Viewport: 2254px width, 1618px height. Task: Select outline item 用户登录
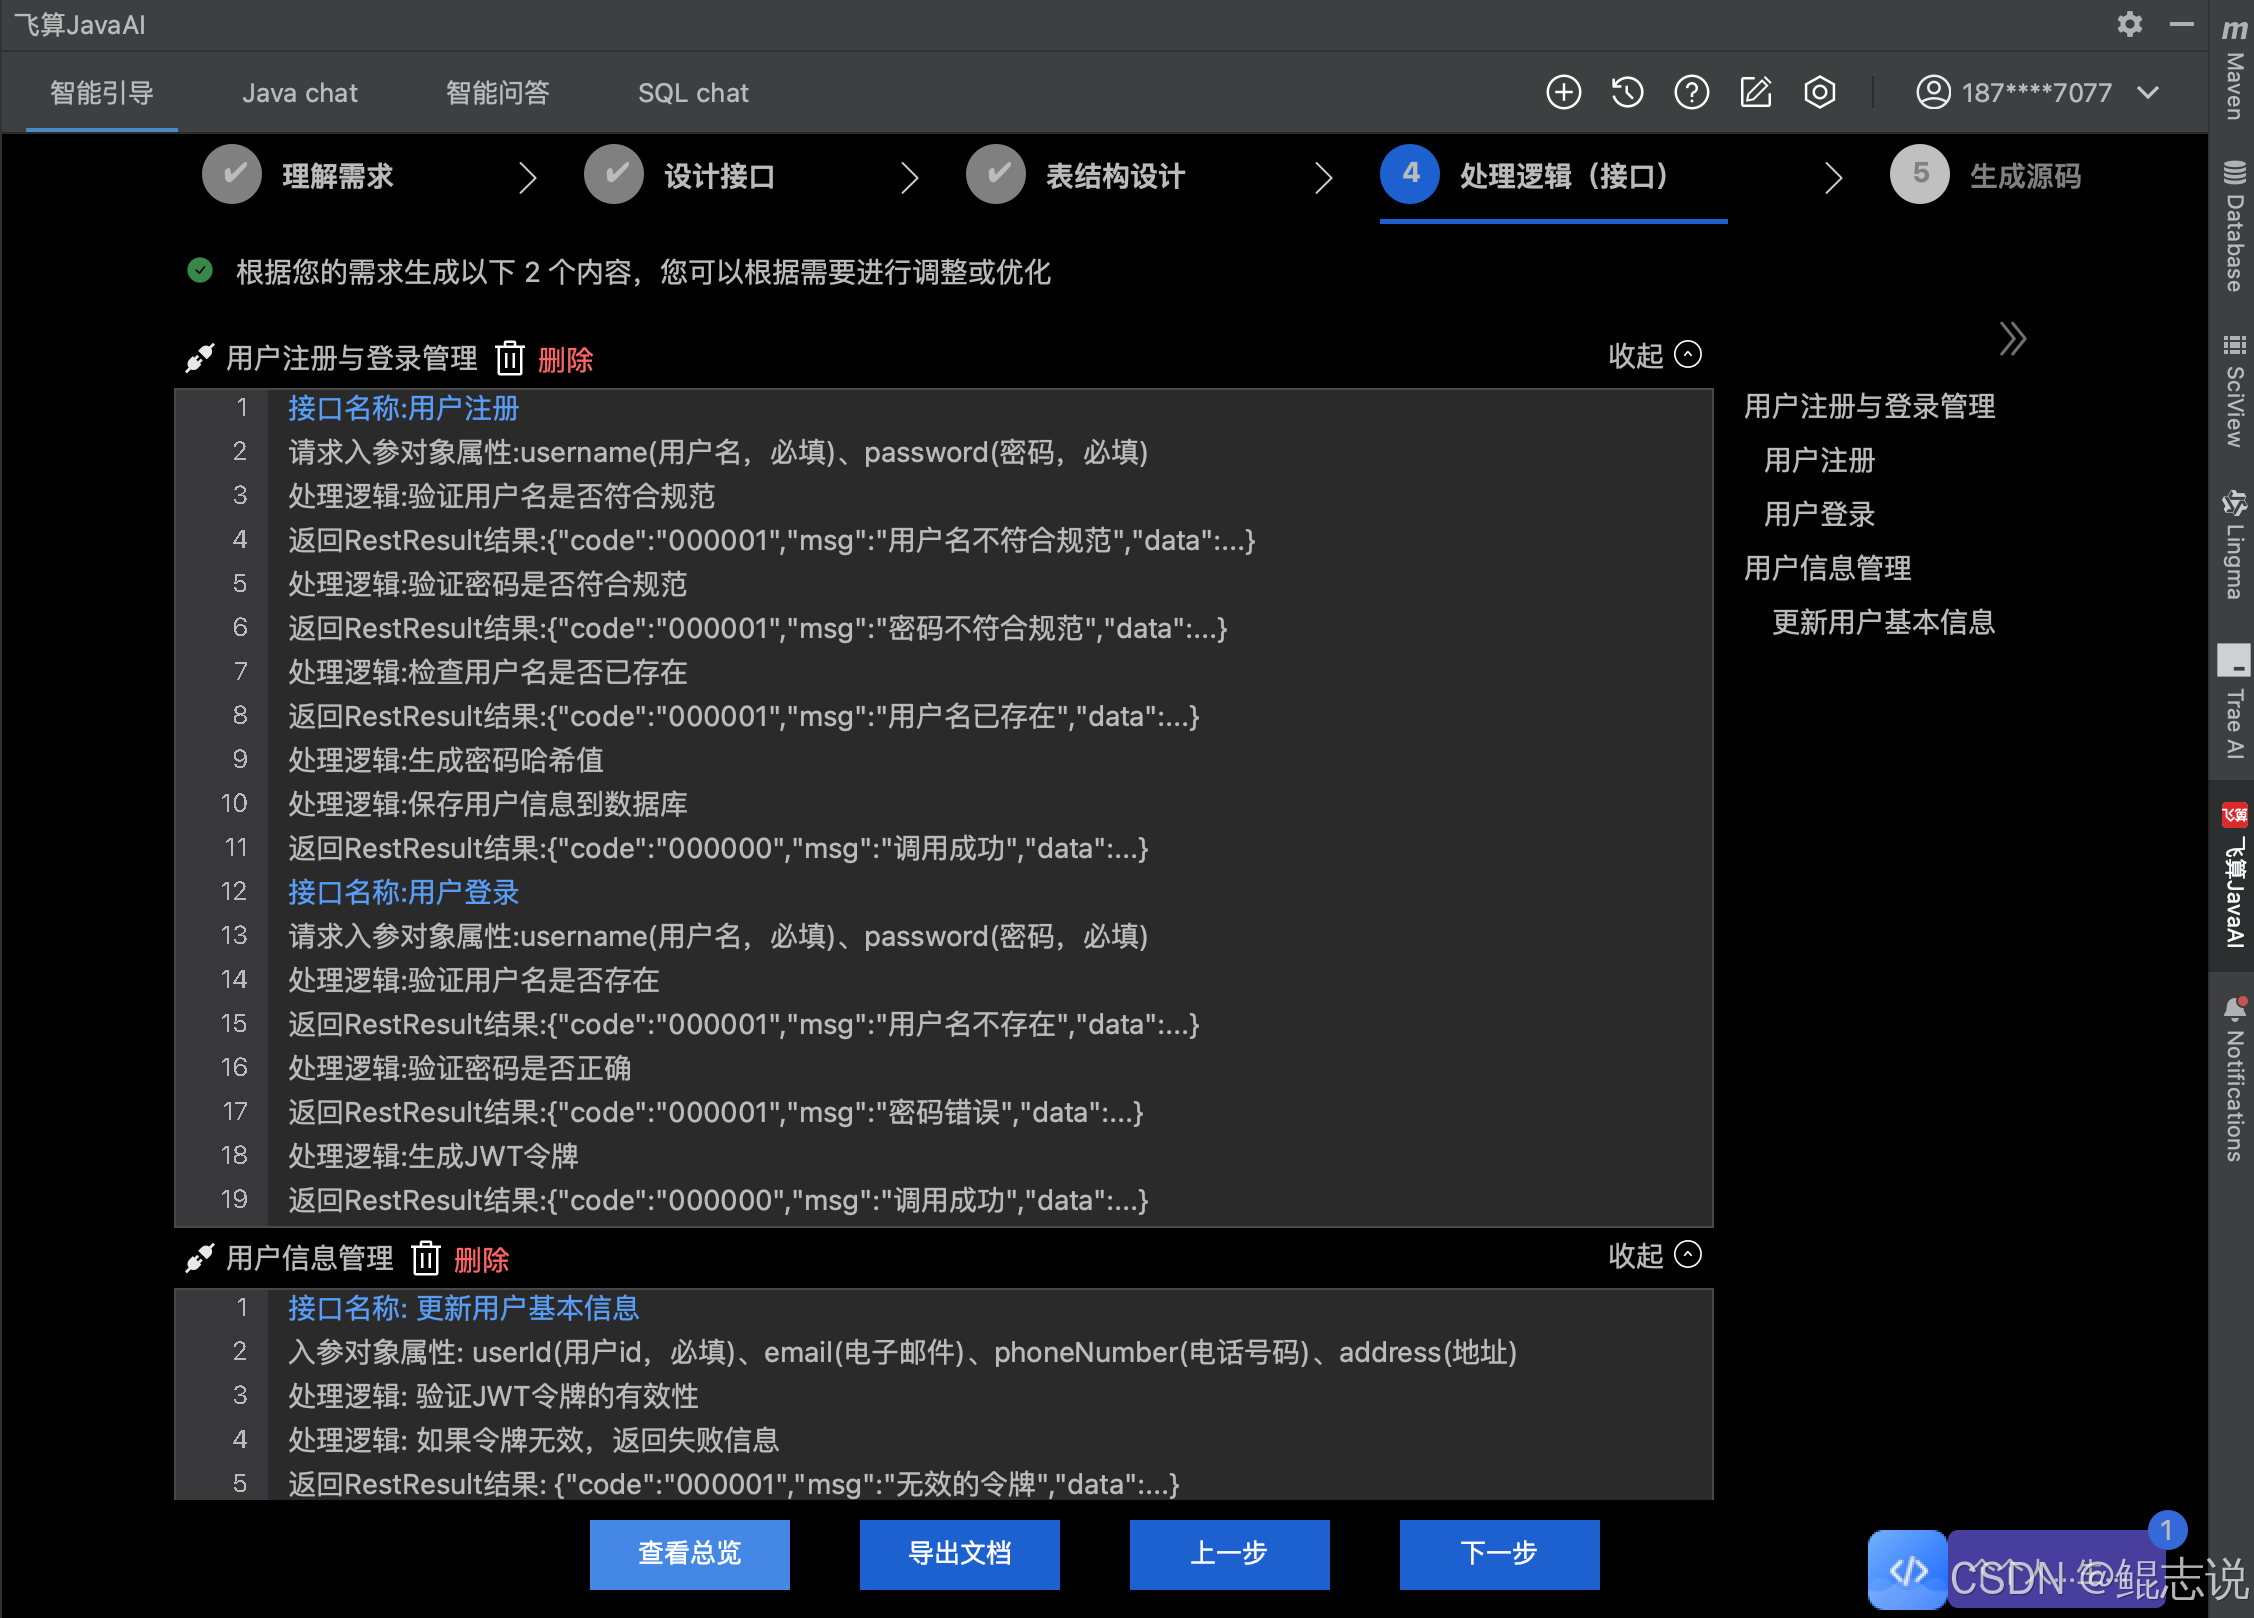(1819, 514)
